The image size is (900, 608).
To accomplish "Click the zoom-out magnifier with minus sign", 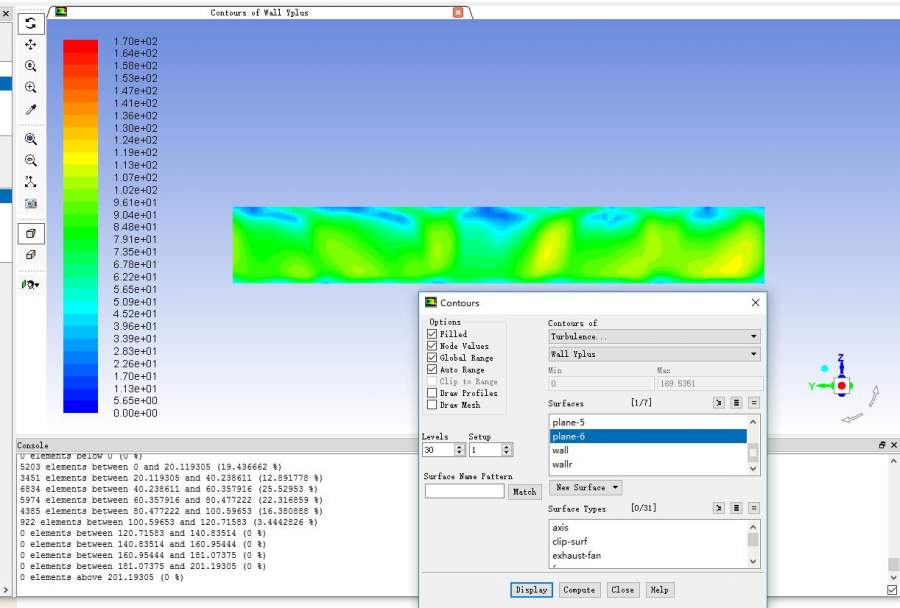I will tap(30, 160).
